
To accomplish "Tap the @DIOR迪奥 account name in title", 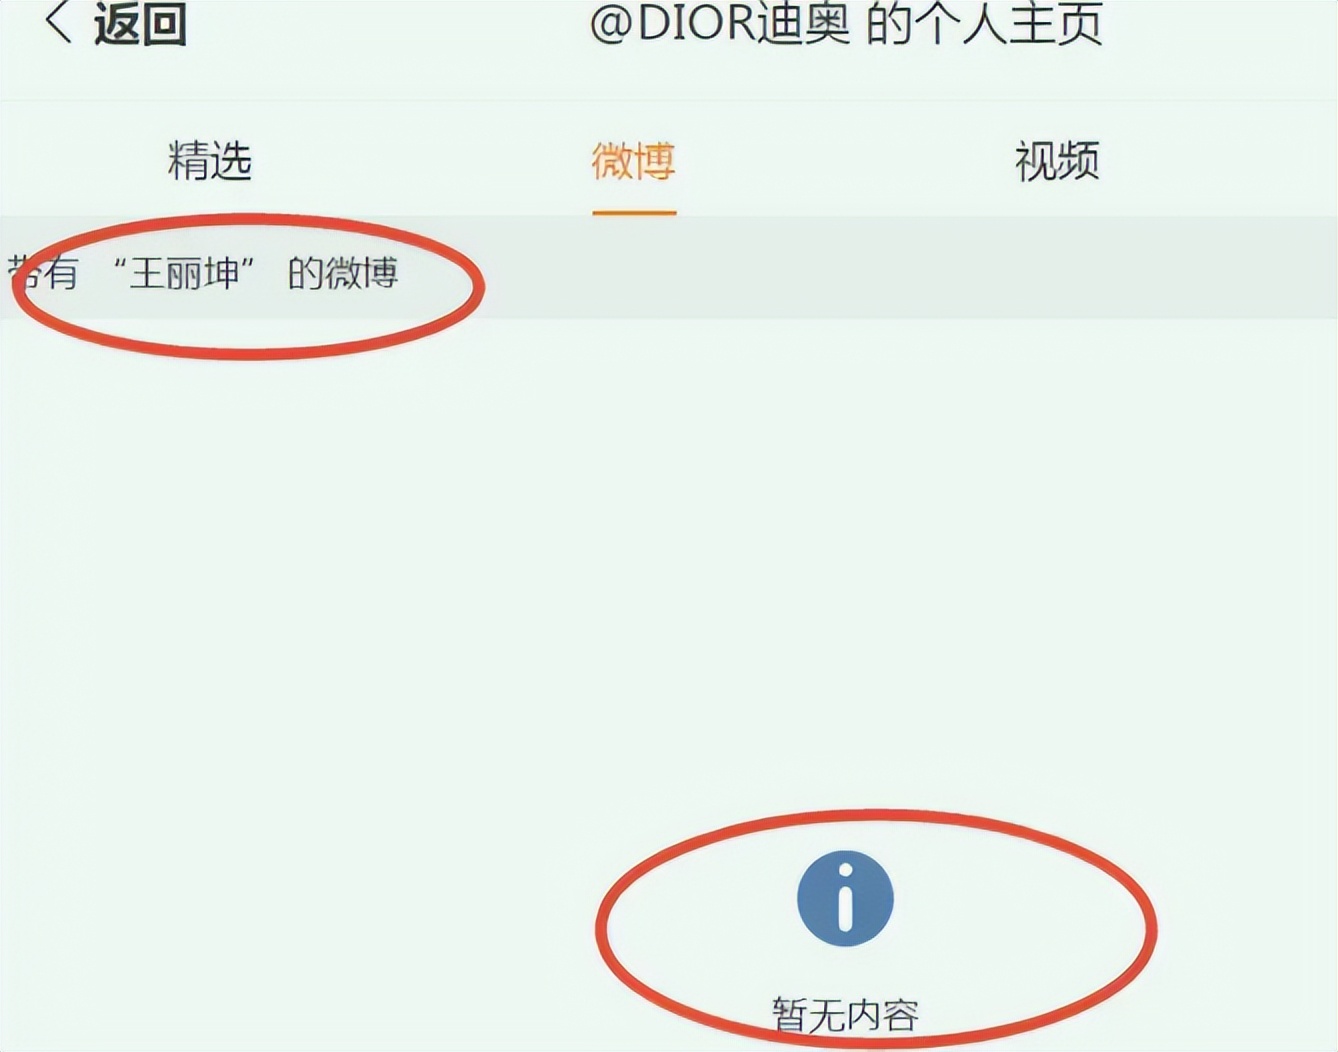I will pyautogui.click(x=719, y=23).
